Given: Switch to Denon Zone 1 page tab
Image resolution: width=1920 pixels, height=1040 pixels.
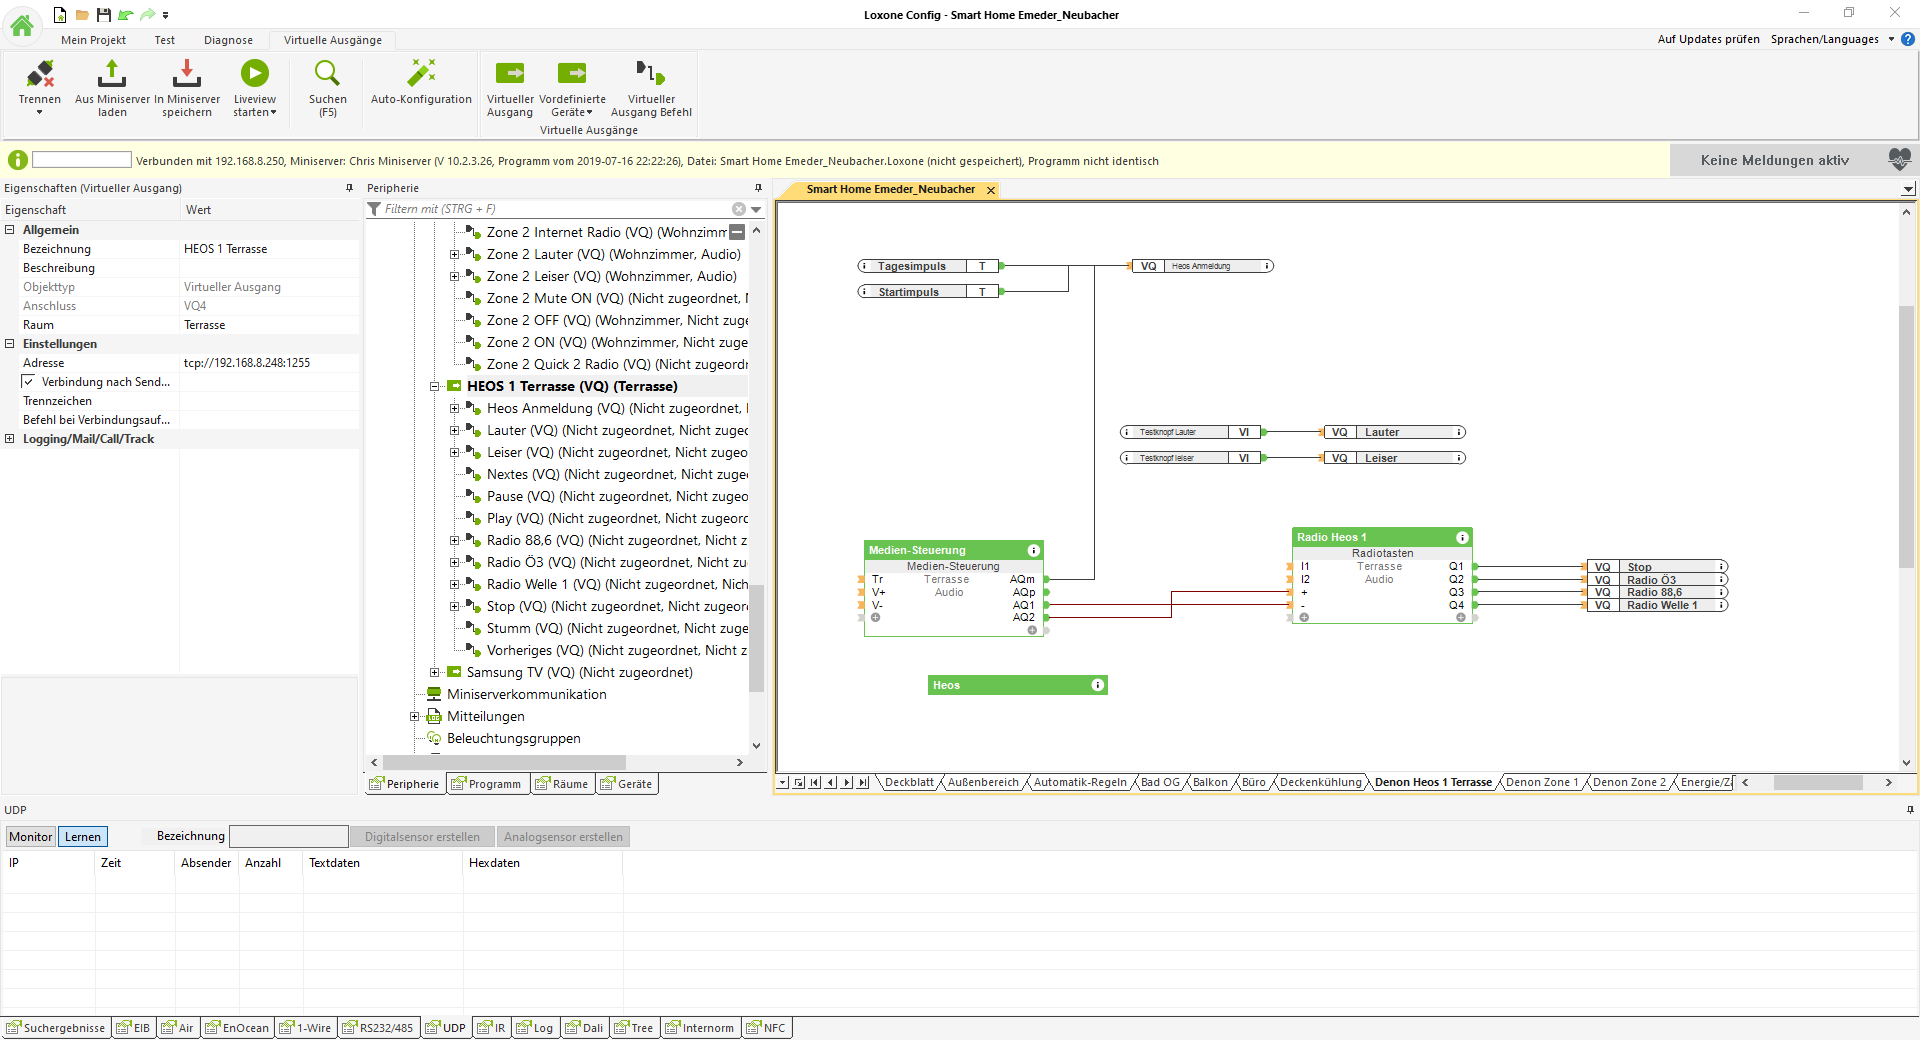Looking at the screenshot, I should click(1541, 783).
